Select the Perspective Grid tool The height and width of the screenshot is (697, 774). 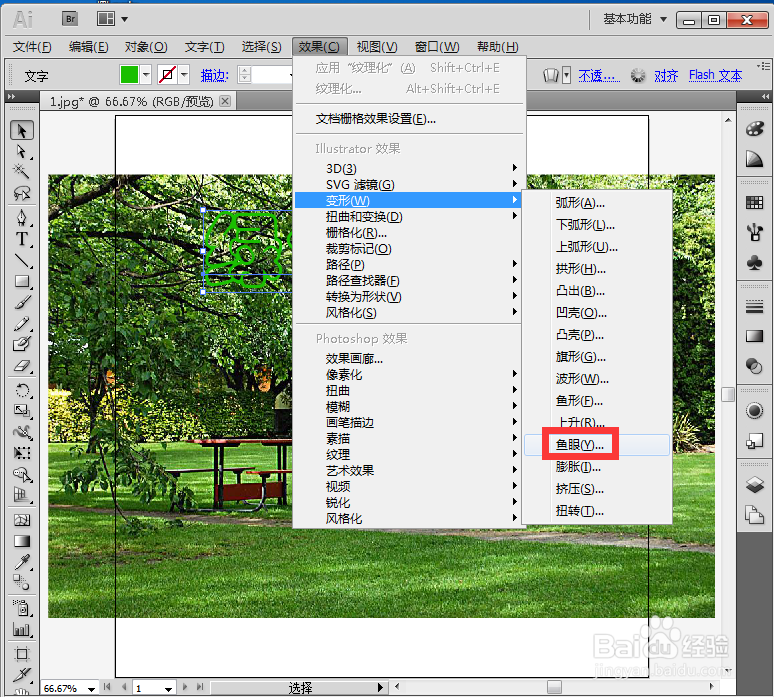pyautogui.click(x=22, y=495)
